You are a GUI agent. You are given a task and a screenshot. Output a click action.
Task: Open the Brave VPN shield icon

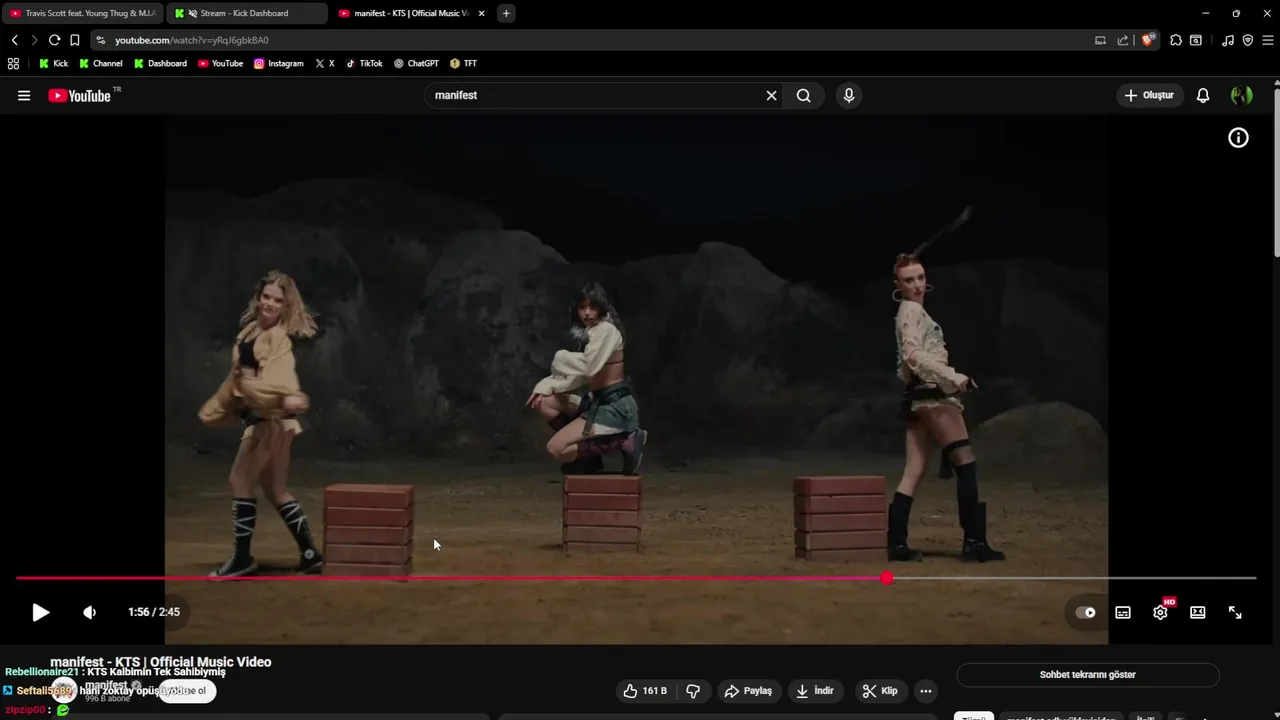[1248, 40]
